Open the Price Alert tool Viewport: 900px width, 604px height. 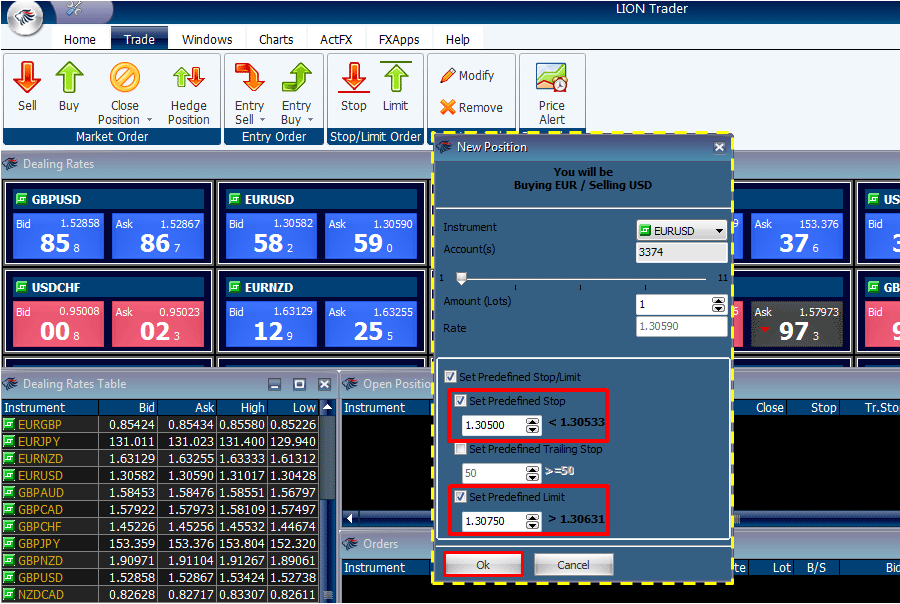click(x=552, y=94)
